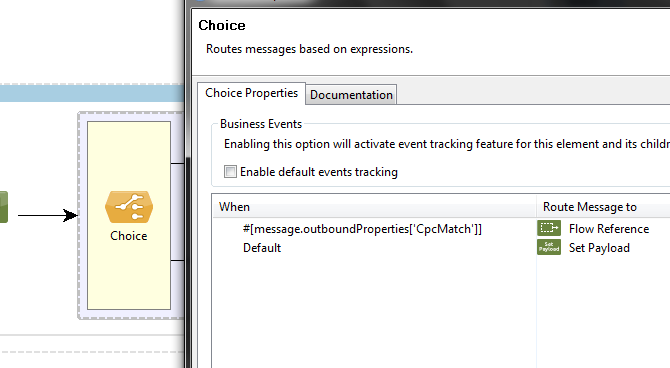Viewport: 670px width, 368px height.
Task: Click the green component left of the arrow
Action: click(4, 207)
